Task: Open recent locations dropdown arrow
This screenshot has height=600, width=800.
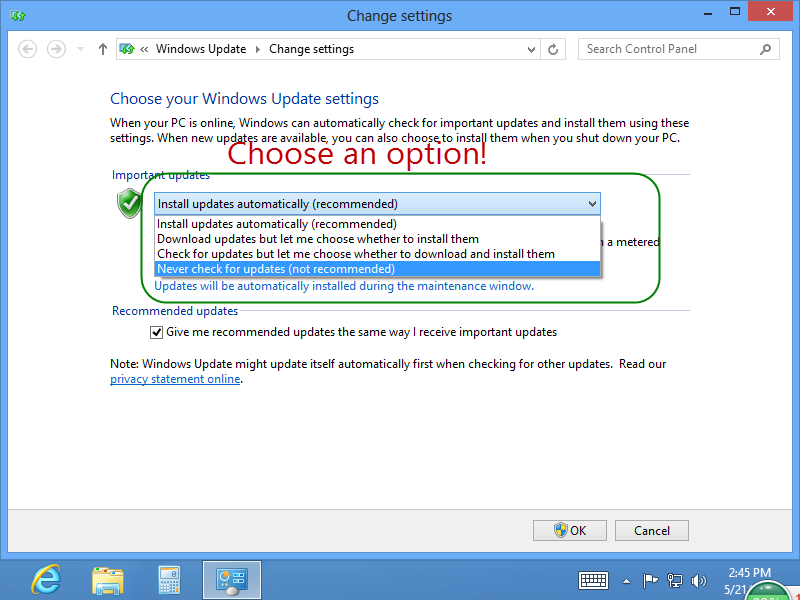Action: click(x=80, y=49)
